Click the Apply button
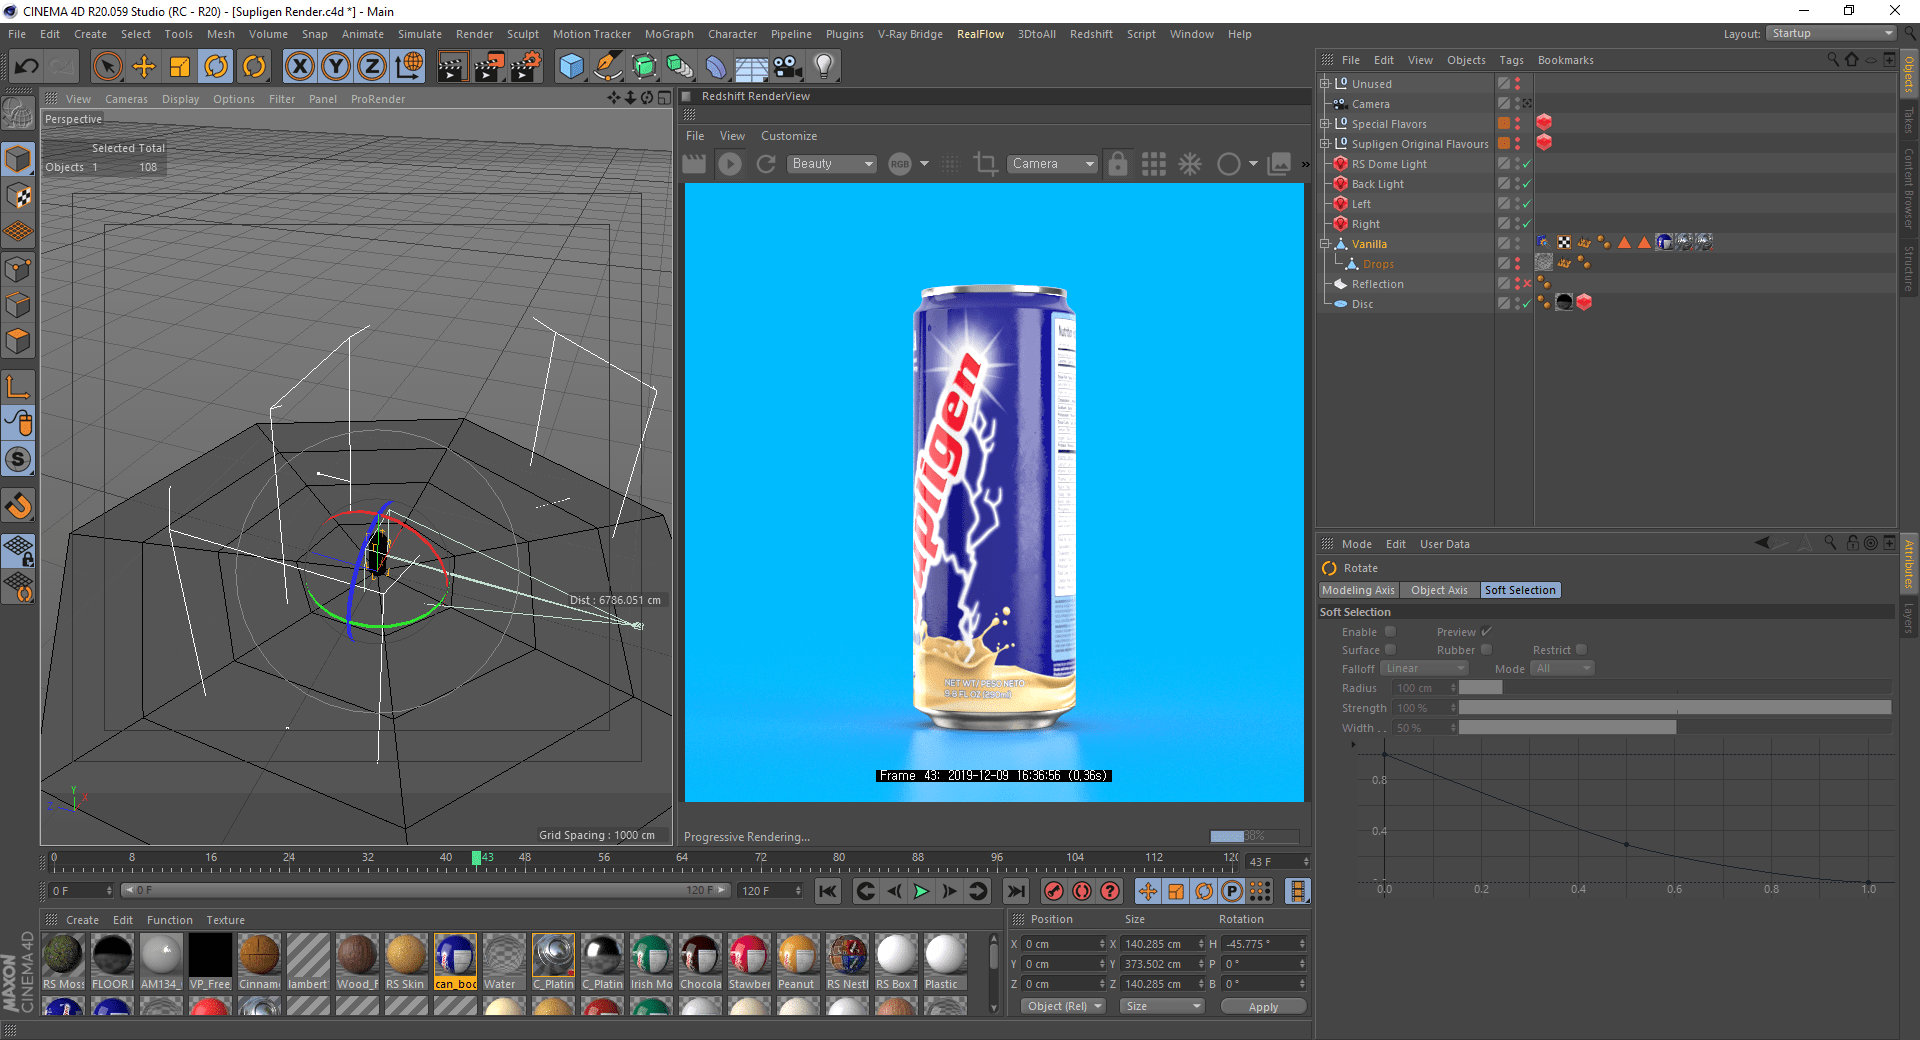The width and height of the screenshot is (1920, 1040). 1263,1007
